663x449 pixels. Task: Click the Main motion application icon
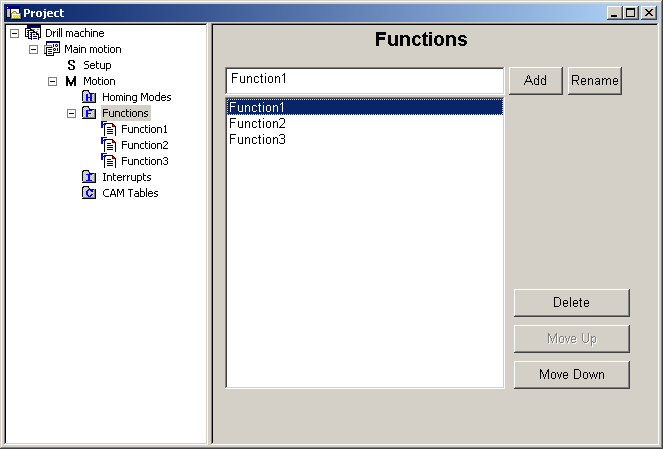52,49
